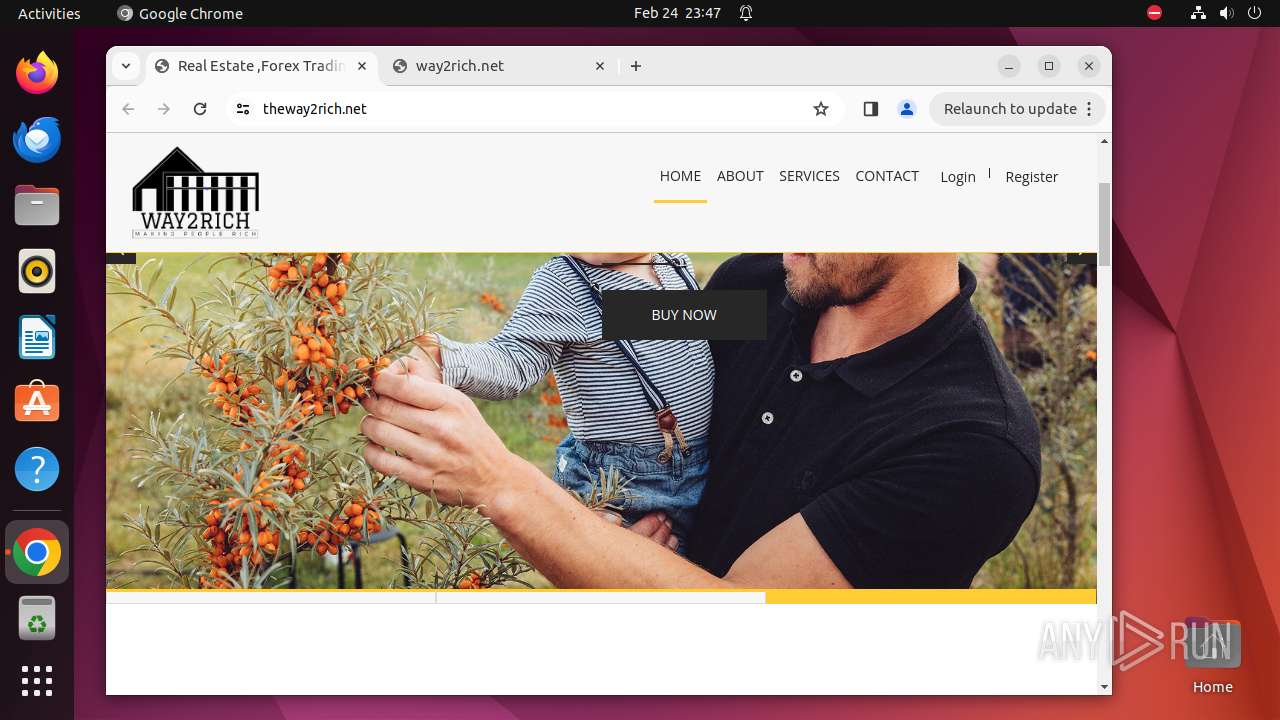Viewport: 1280px width, 720px height.
Task: Close the Real Estate, Forex Trading tab
Action: pos(362,66)
